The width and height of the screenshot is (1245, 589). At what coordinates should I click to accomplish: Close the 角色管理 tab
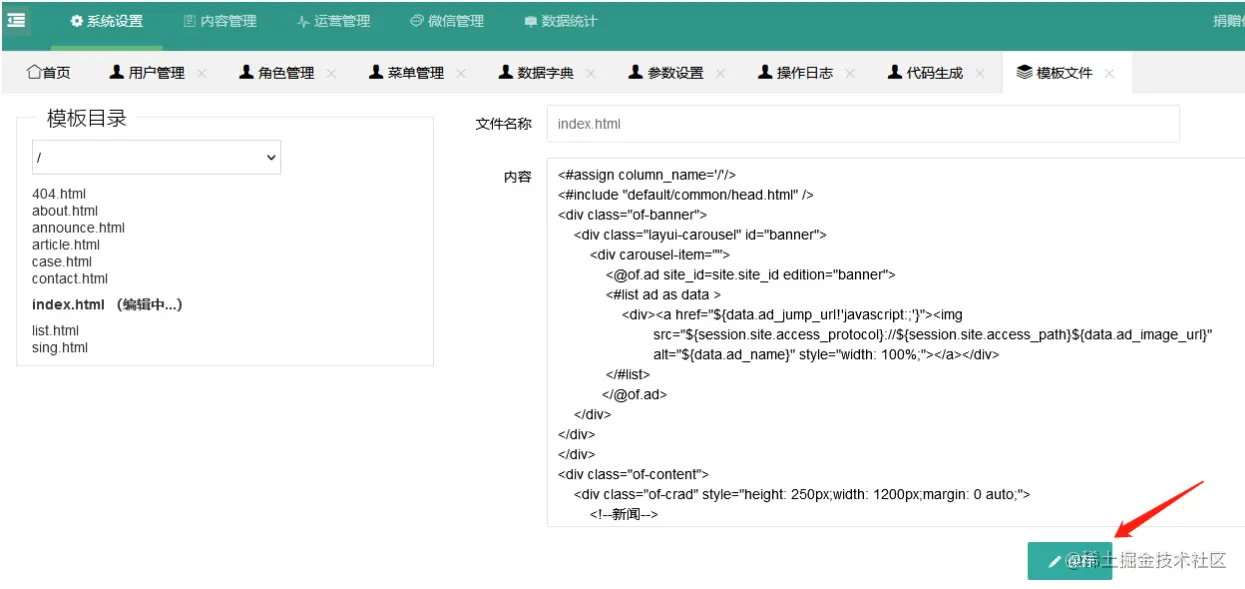click(x=331, y=73)
